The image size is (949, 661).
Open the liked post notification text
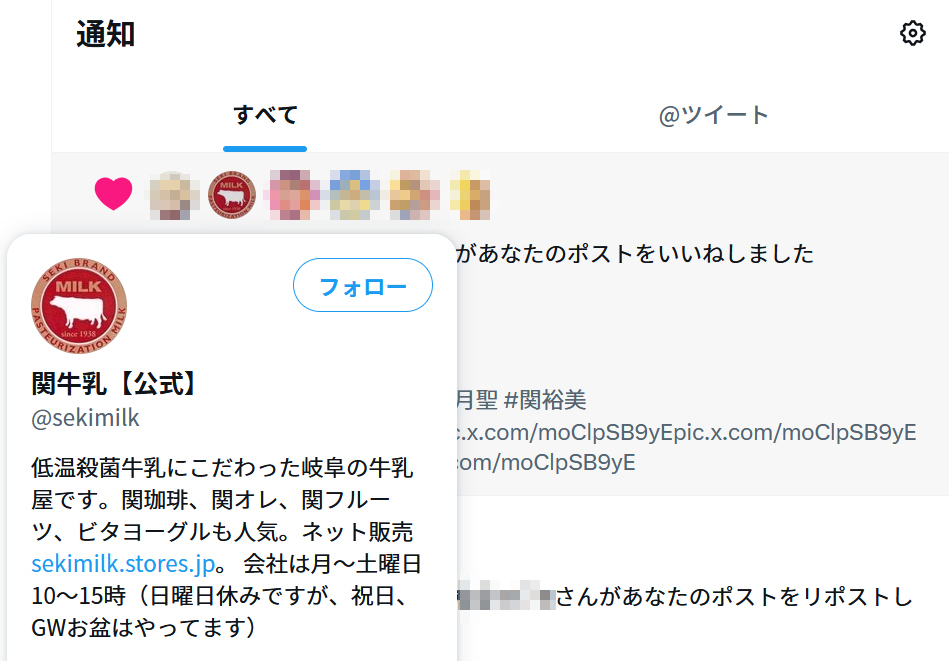[x=634, y=254]
